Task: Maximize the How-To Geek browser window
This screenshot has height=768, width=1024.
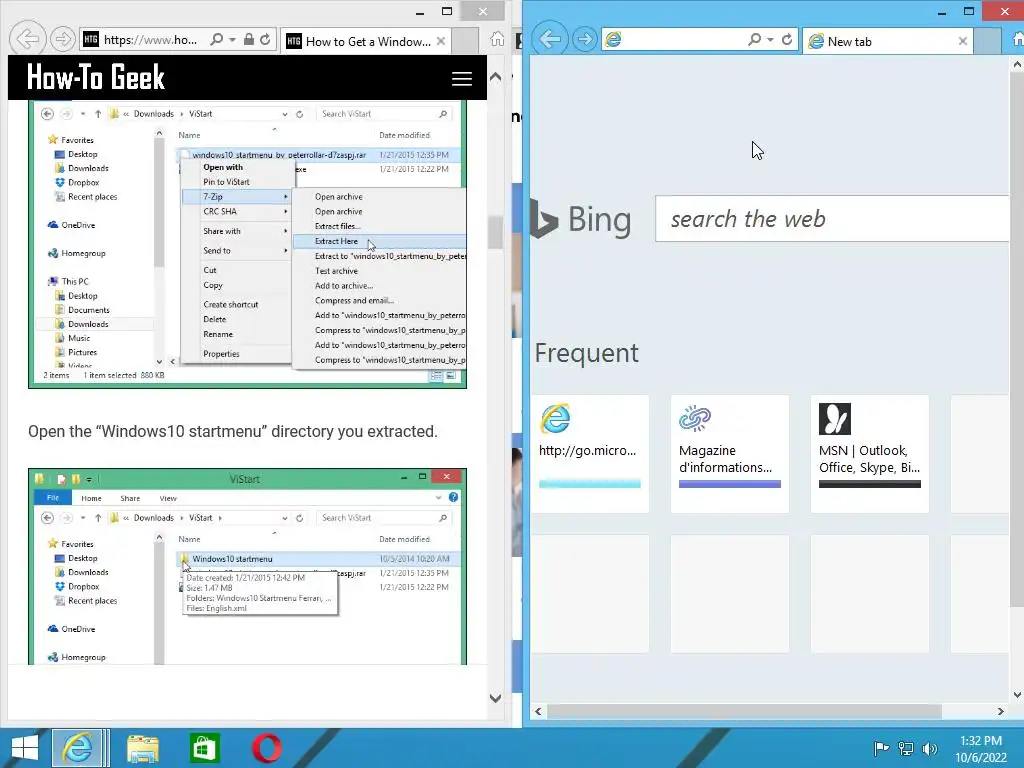Action: tap(447, 11)
